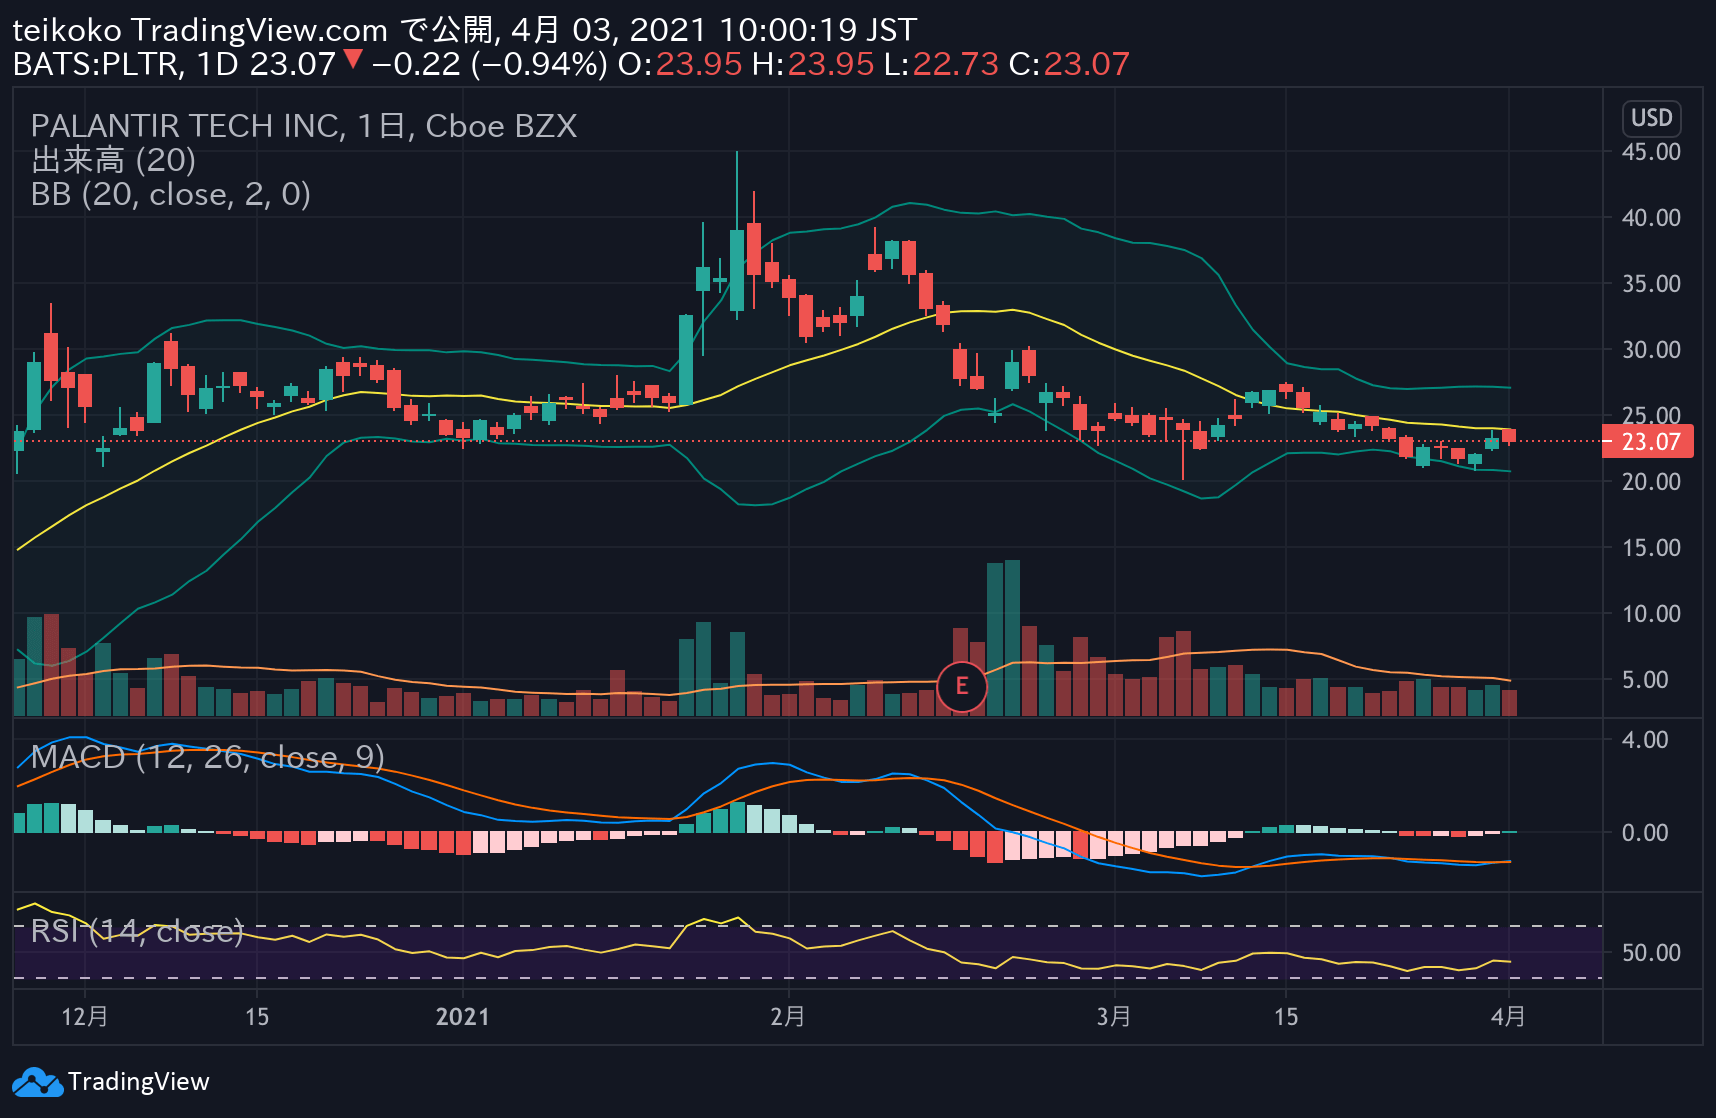Click the 20.00 price axis label

[1651, 482]
